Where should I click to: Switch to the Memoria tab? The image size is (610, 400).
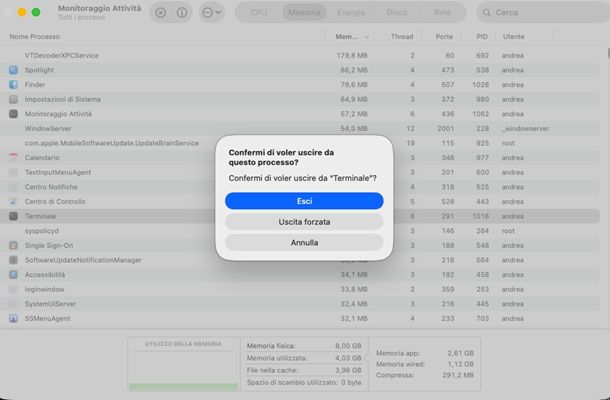(x=304, y=12)
